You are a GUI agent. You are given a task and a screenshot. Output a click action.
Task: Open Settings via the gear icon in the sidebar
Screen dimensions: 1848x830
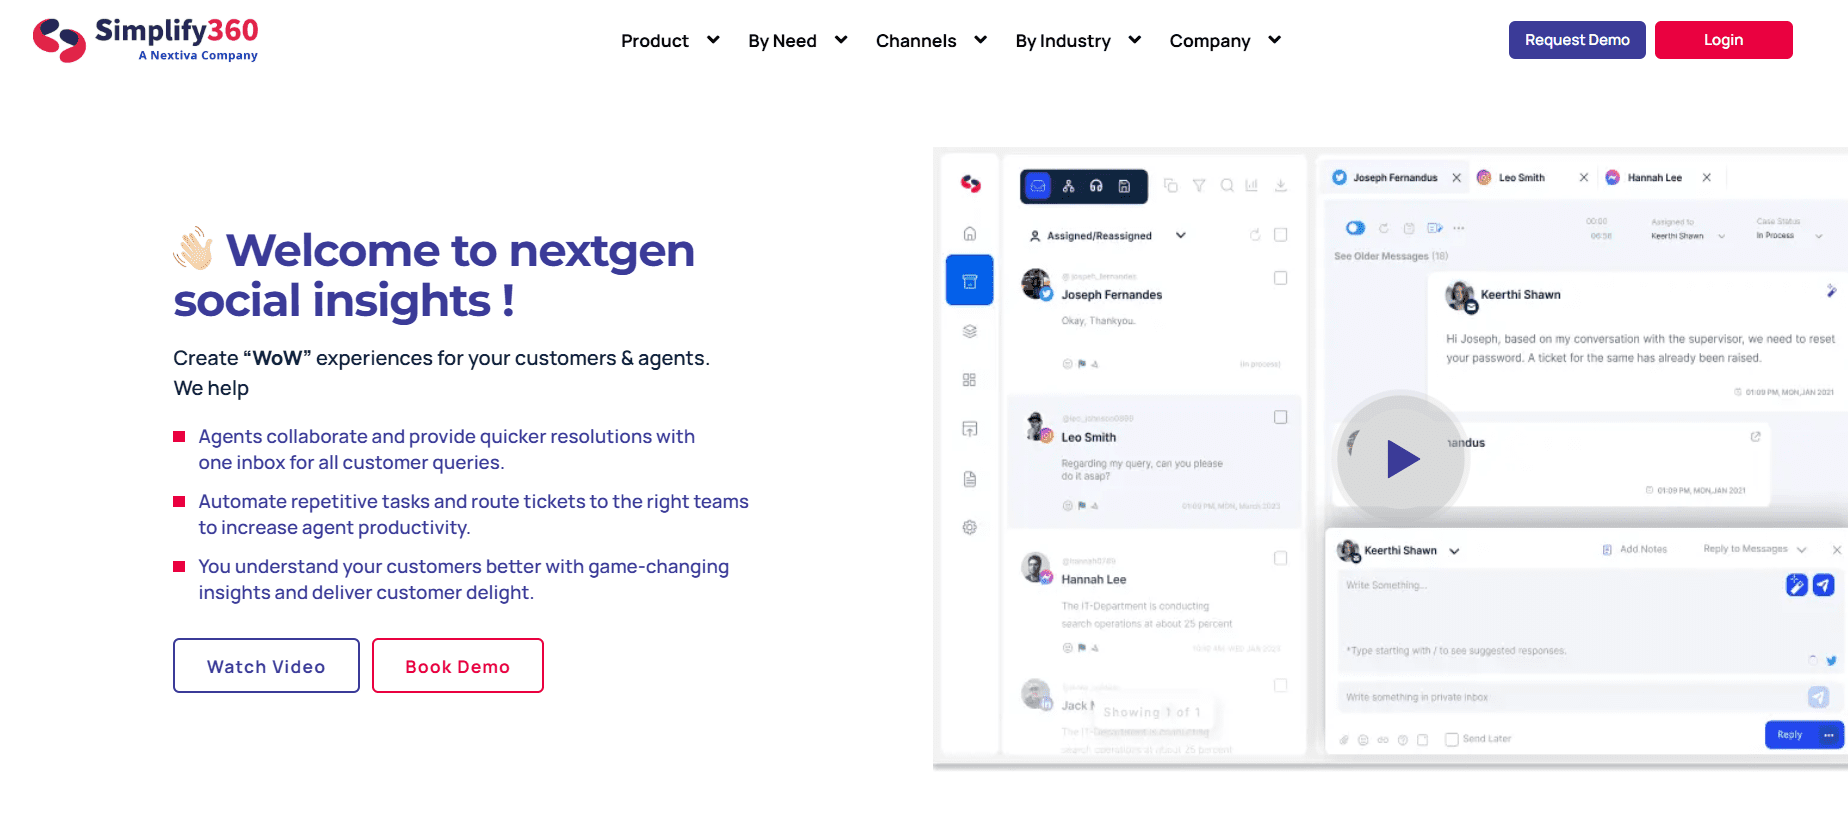(x=971, y=526)
